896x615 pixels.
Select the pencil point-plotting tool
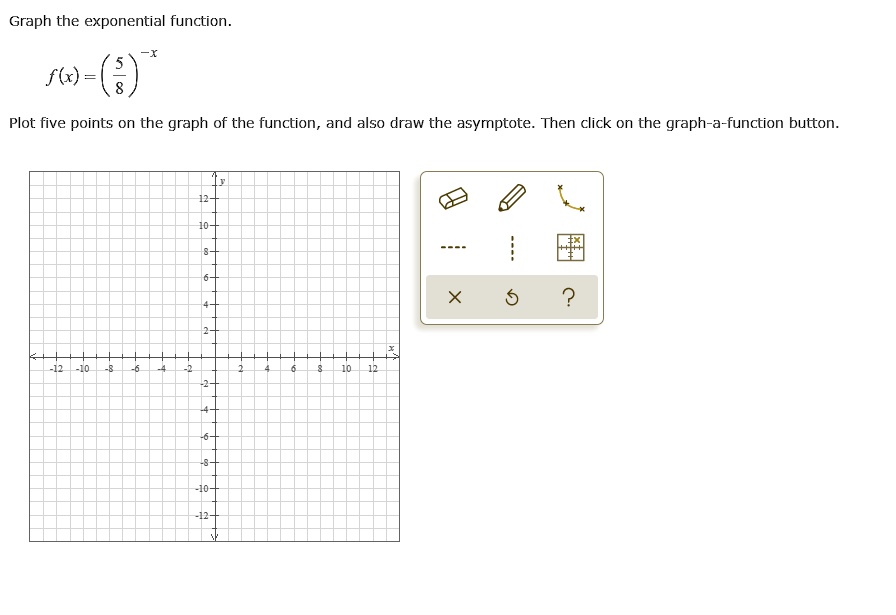click(512, 198)
